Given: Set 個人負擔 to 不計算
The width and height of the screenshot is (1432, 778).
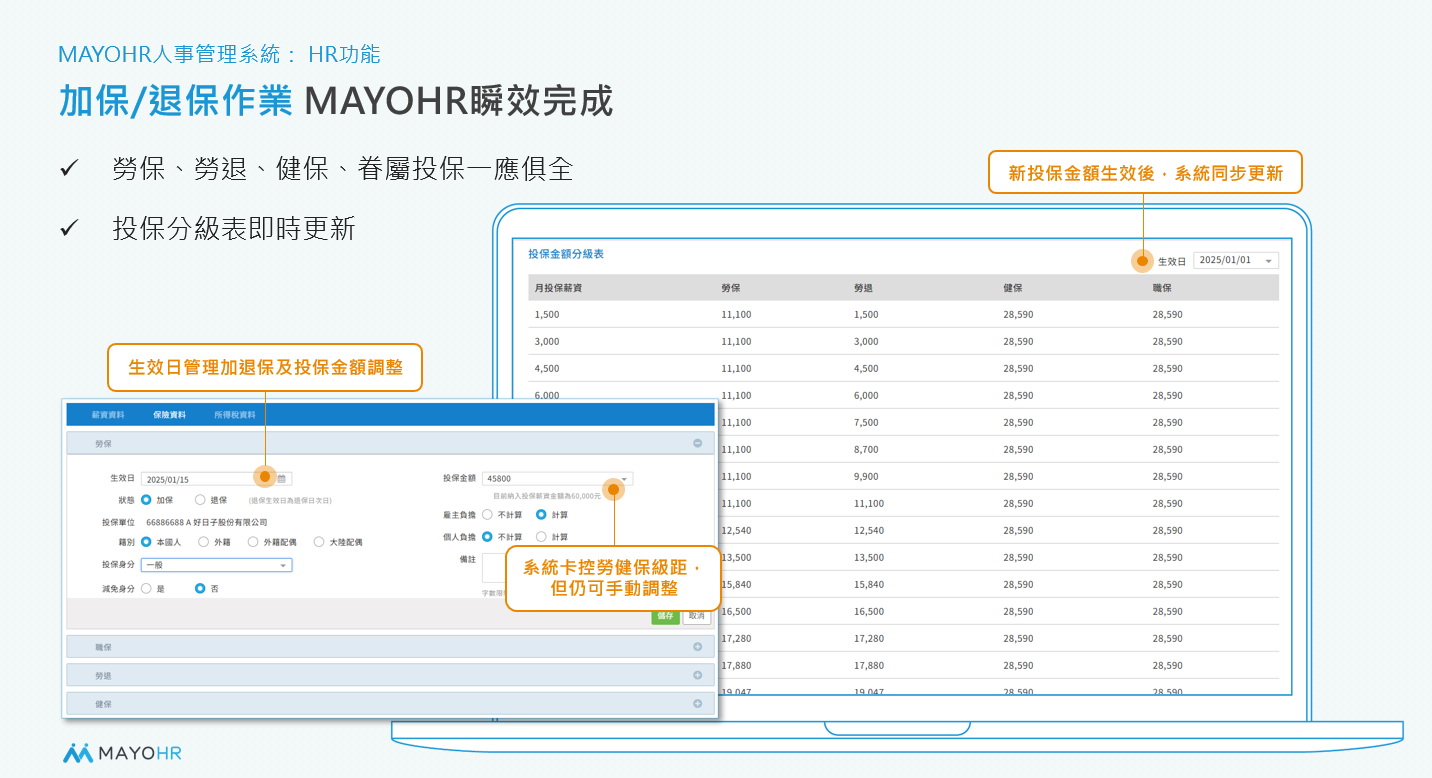Looking at the screenshot, I should (487, 537).
